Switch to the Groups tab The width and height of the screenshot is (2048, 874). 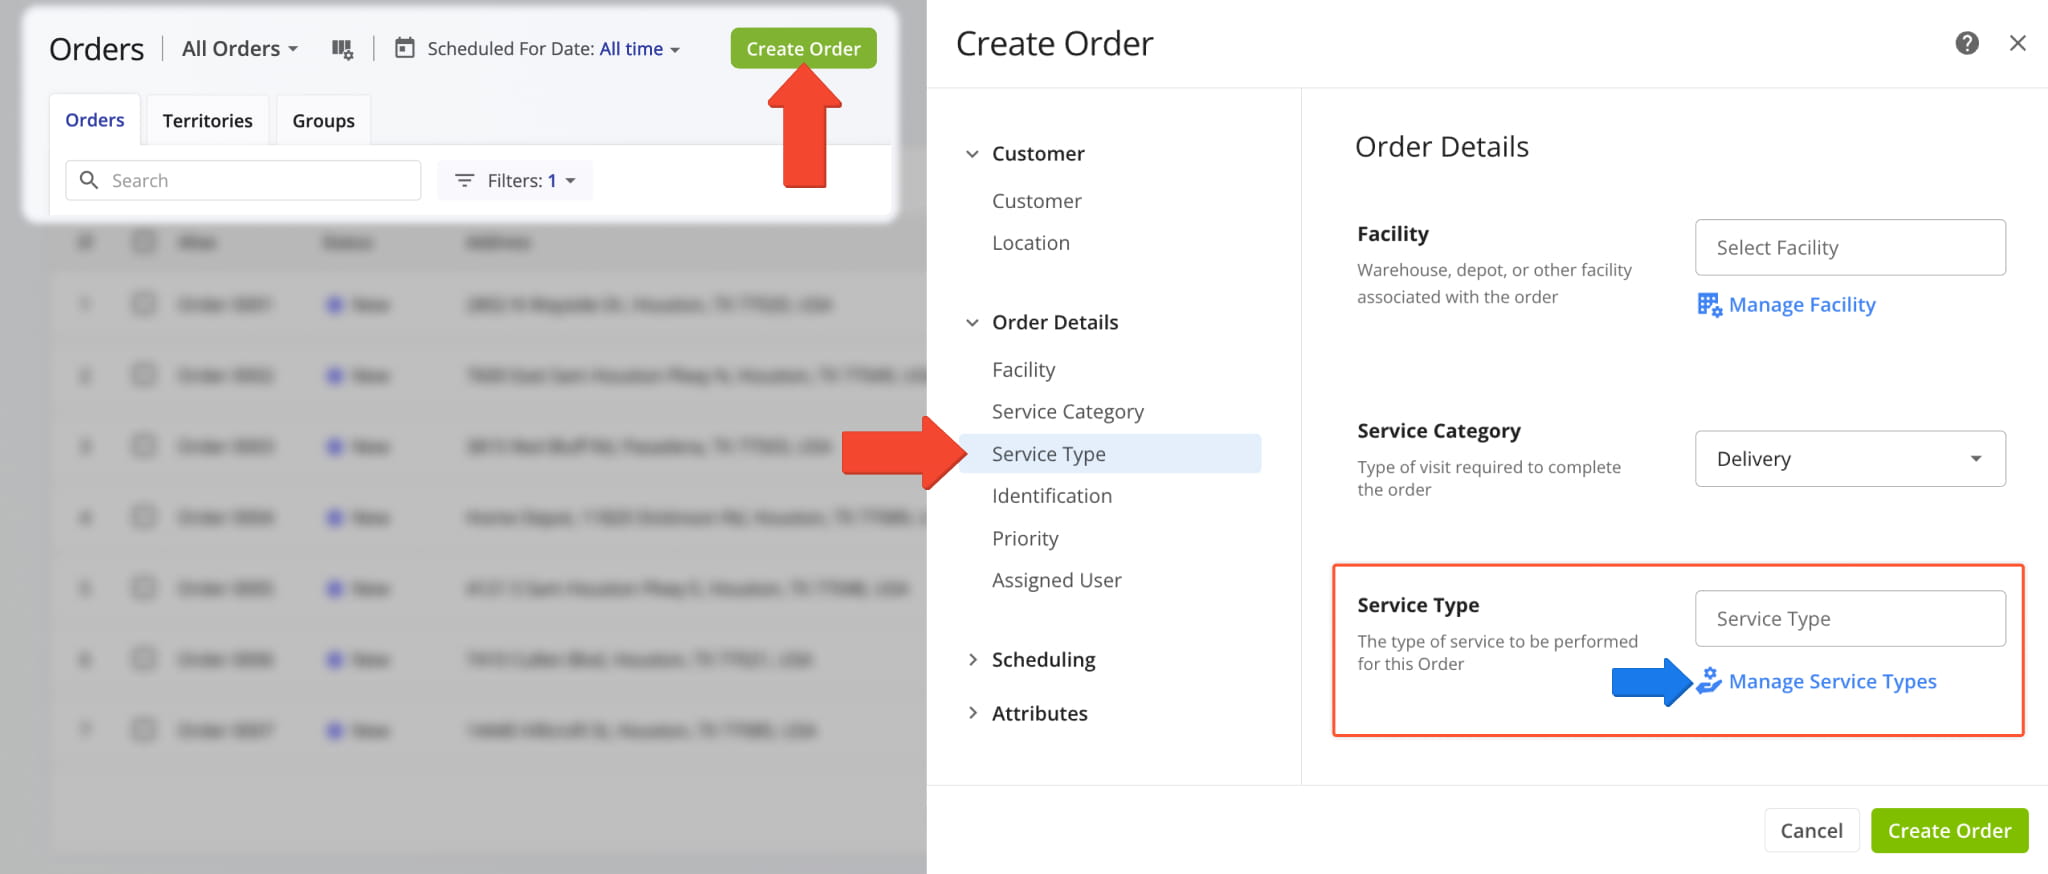pyautogui.click(x=323, y=121)
